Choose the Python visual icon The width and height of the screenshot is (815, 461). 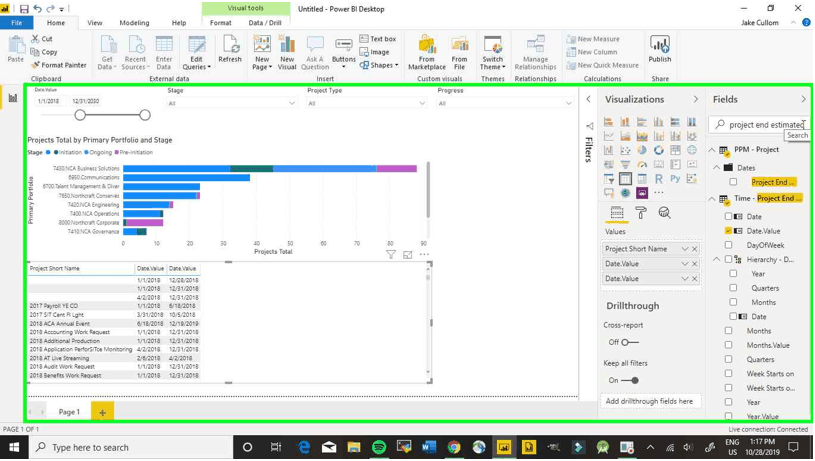coord(675,179)
